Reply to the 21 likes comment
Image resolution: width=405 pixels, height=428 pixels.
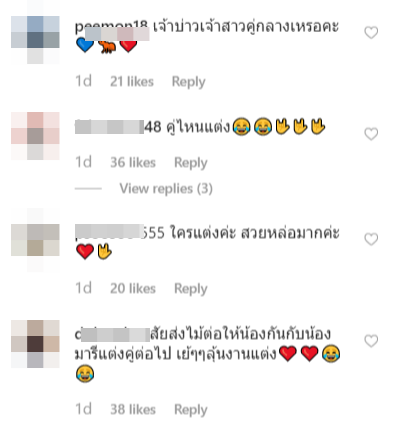coord(188,82)
